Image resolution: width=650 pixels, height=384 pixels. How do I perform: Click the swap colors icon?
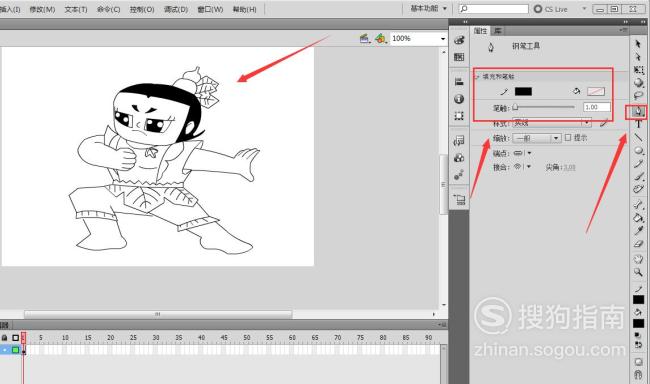(638, 345)
